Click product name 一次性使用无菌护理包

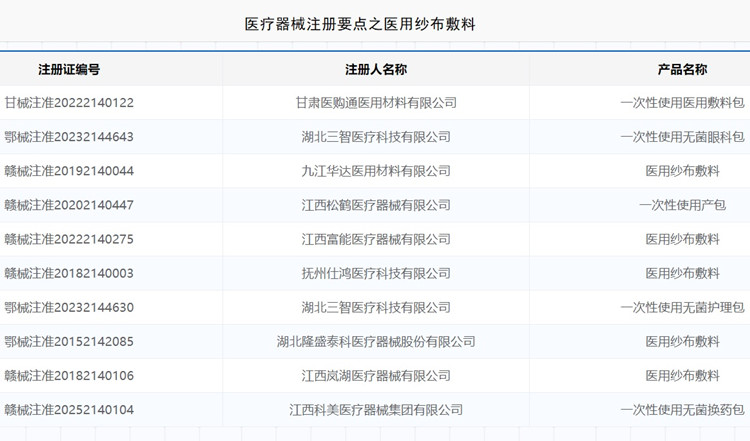pos(683,308)
